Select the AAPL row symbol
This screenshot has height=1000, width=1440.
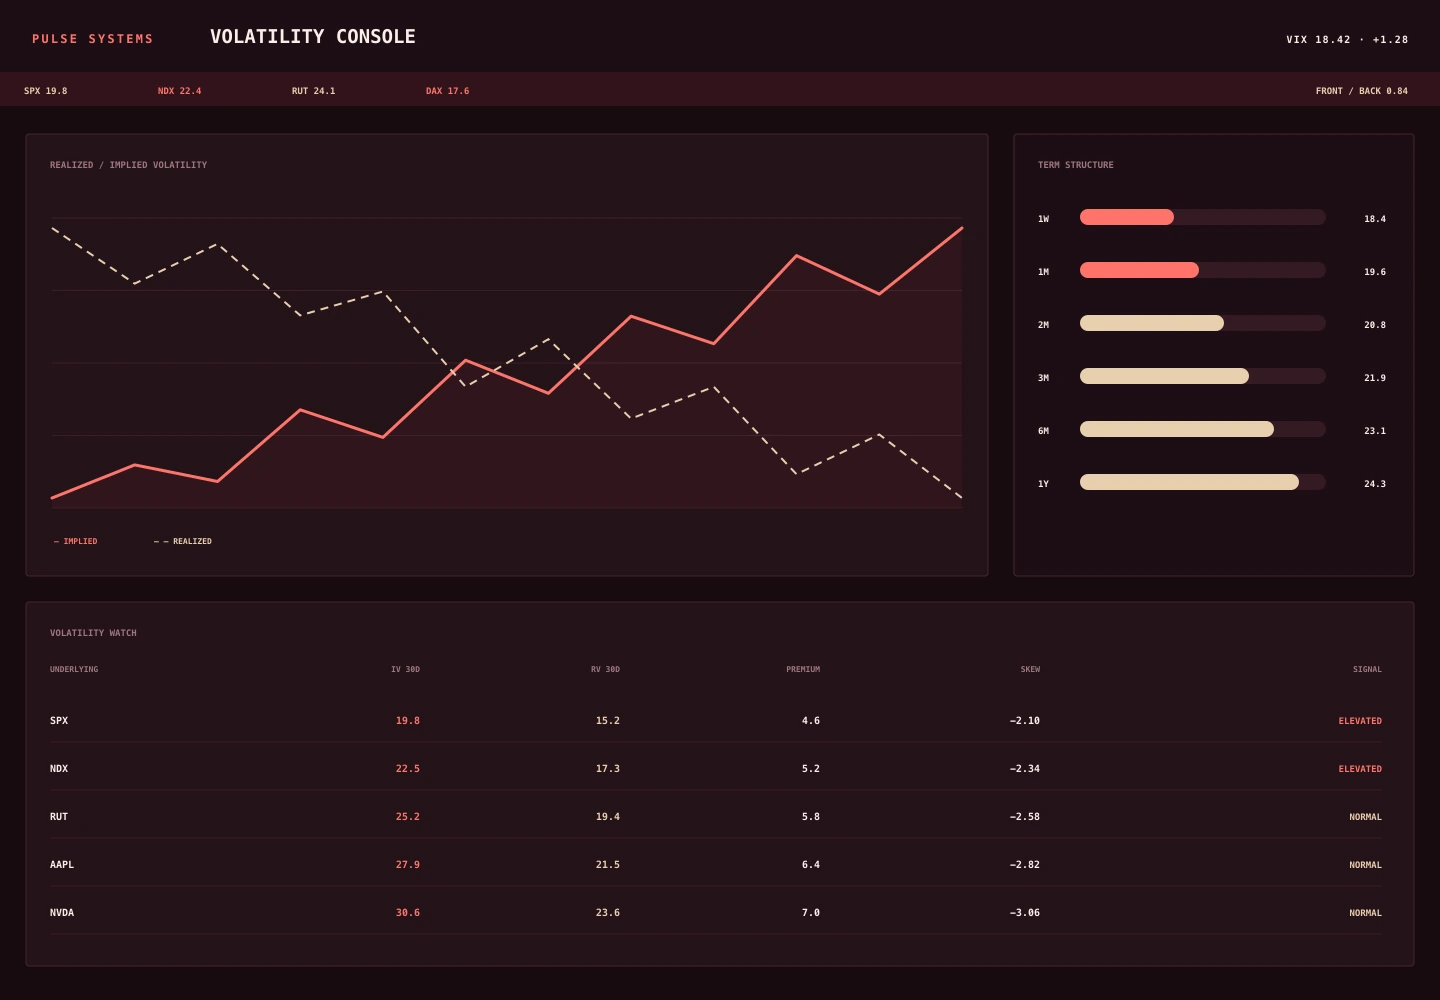[62, 865]
